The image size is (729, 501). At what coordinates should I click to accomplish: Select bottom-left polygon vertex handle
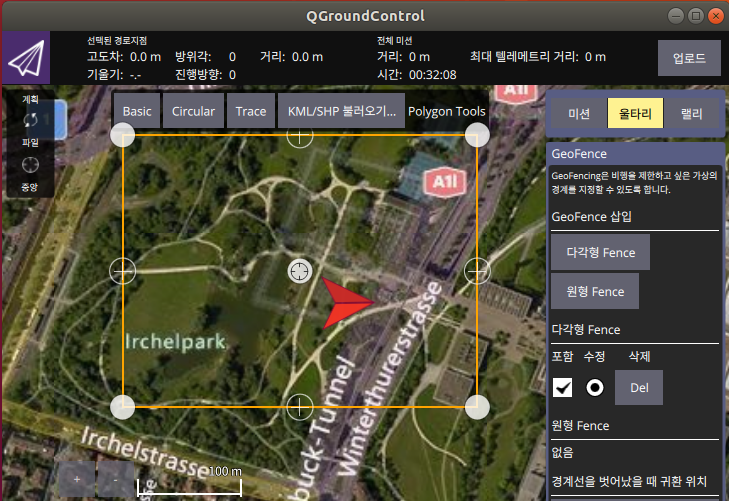(123, 407)
